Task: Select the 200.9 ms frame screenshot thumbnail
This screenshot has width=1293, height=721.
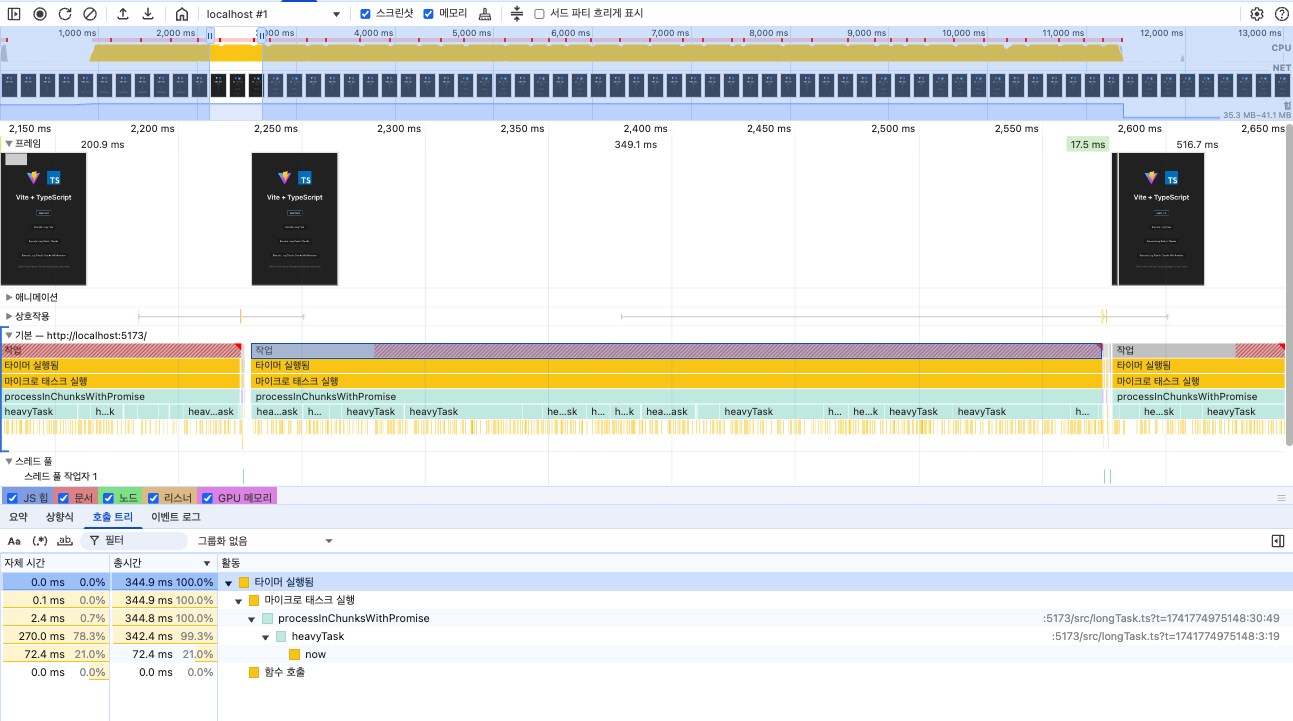Action: (44, 219)
